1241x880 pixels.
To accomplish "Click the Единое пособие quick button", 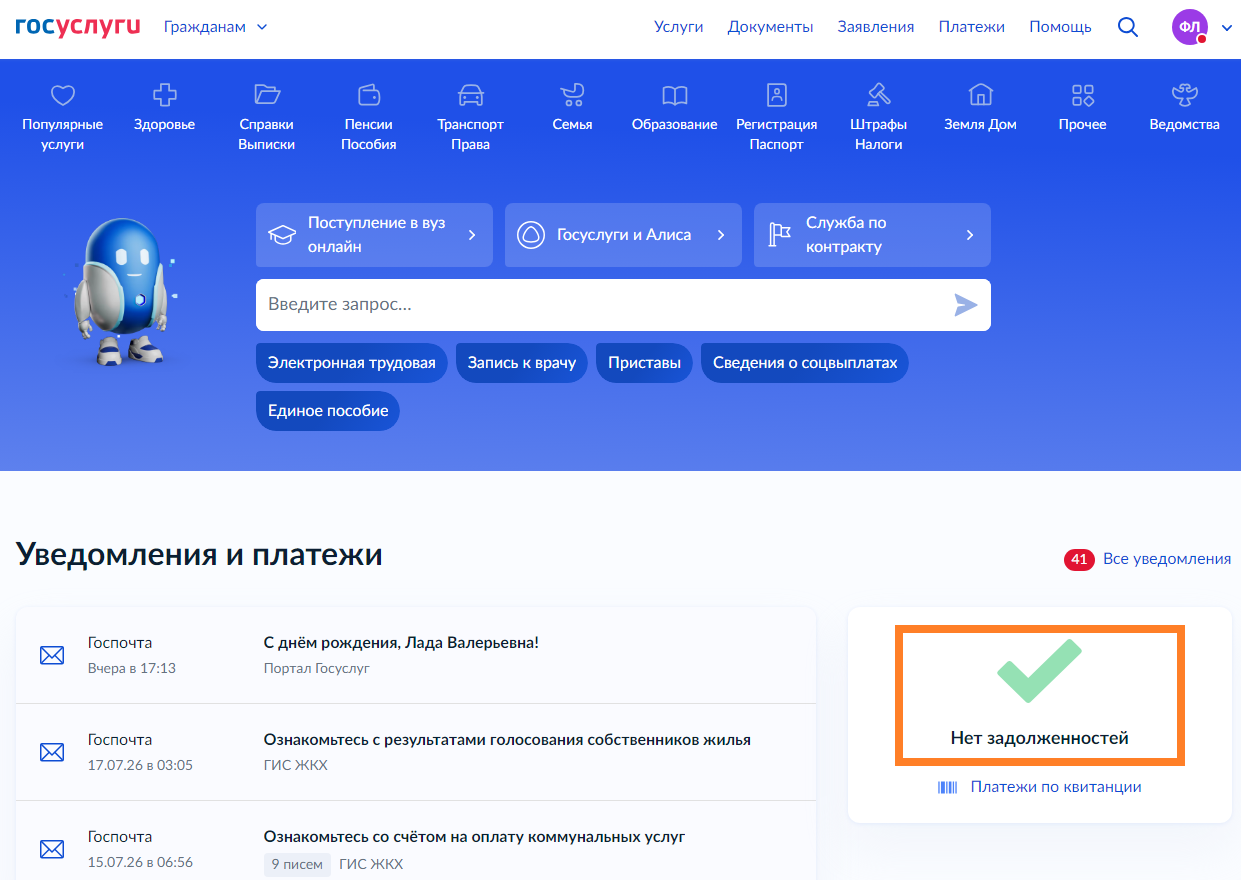I will click(x=328, y=411).
